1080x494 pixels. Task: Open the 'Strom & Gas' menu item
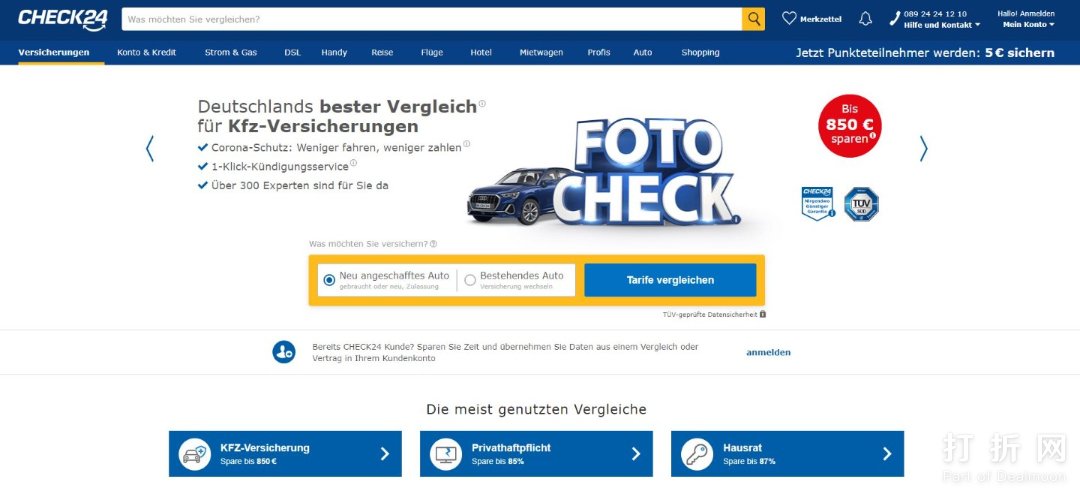point(231,52)
